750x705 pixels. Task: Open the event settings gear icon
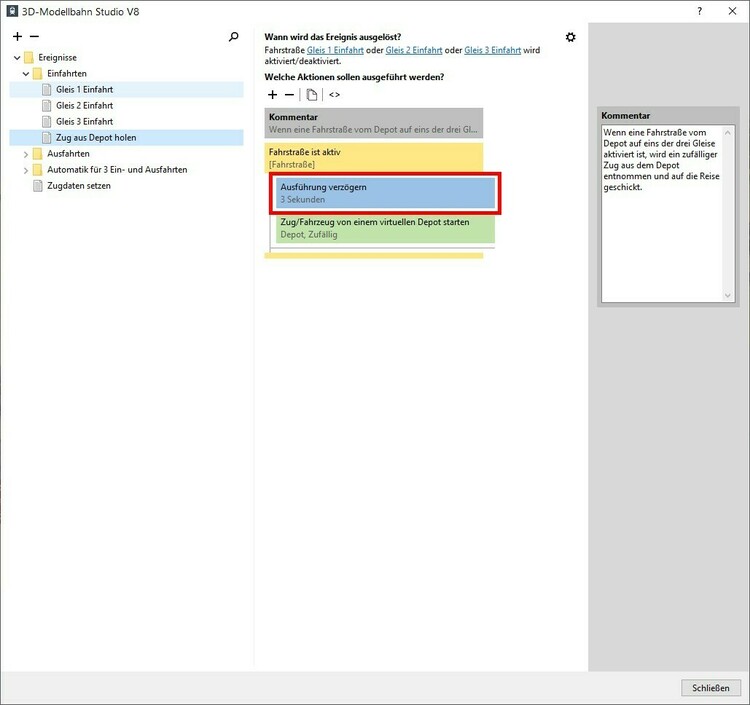(x=570, y=37)
